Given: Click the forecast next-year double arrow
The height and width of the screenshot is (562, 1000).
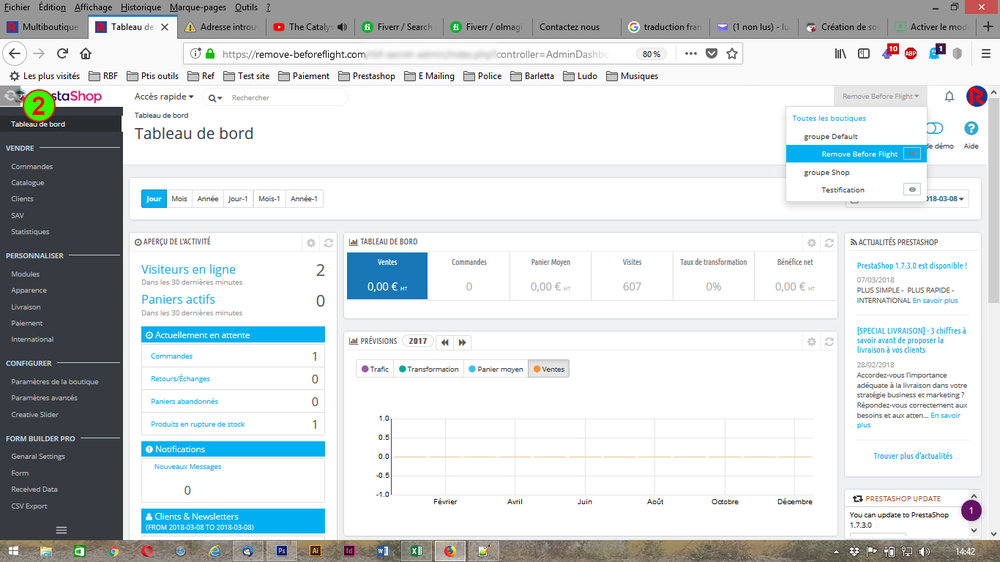Looking at the screenshot, I should click(462, 342).
